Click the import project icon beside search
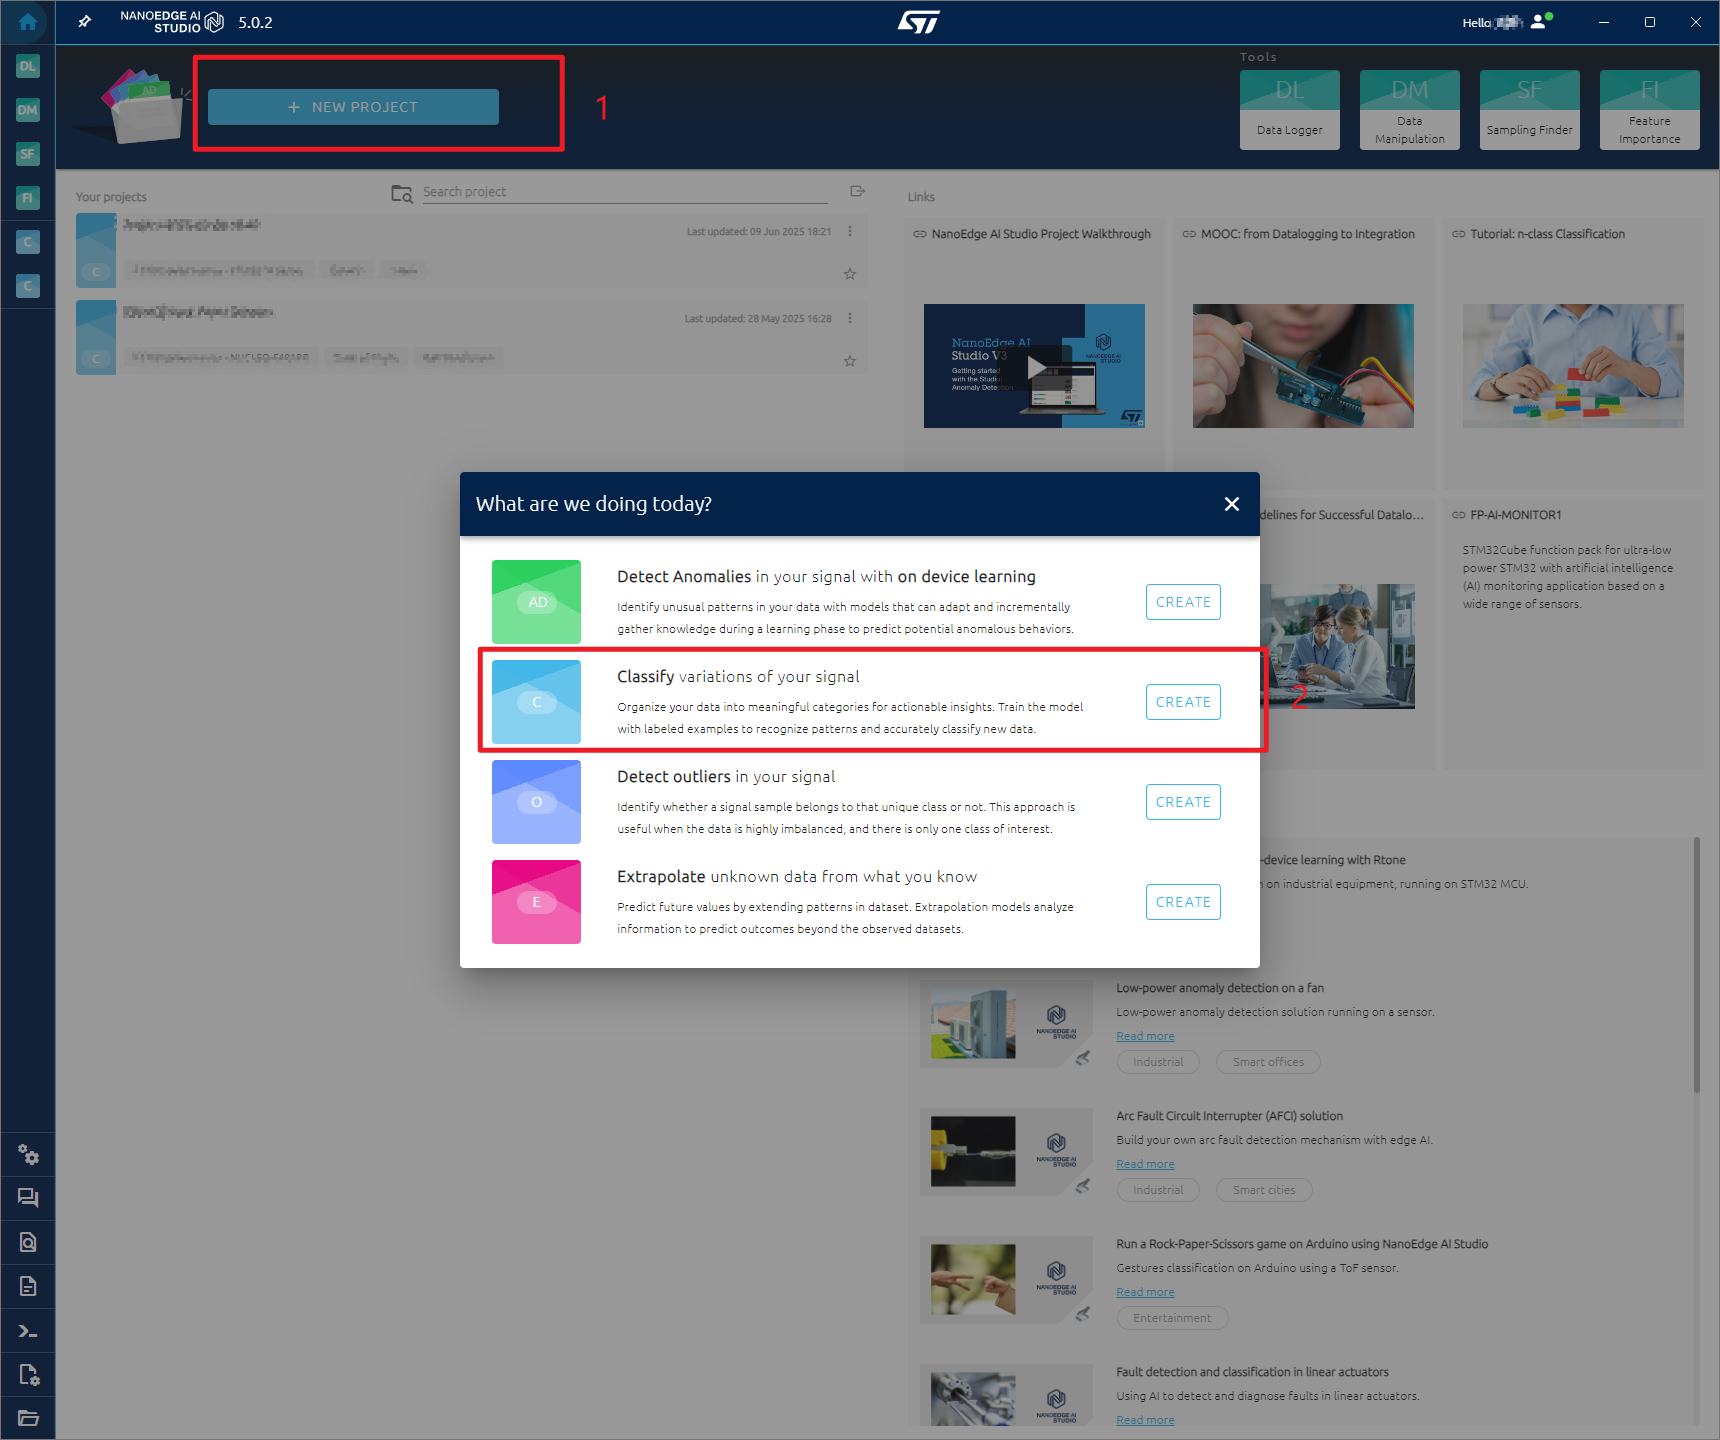Screen dimensions: 1720x1440 tap(857, 191)
